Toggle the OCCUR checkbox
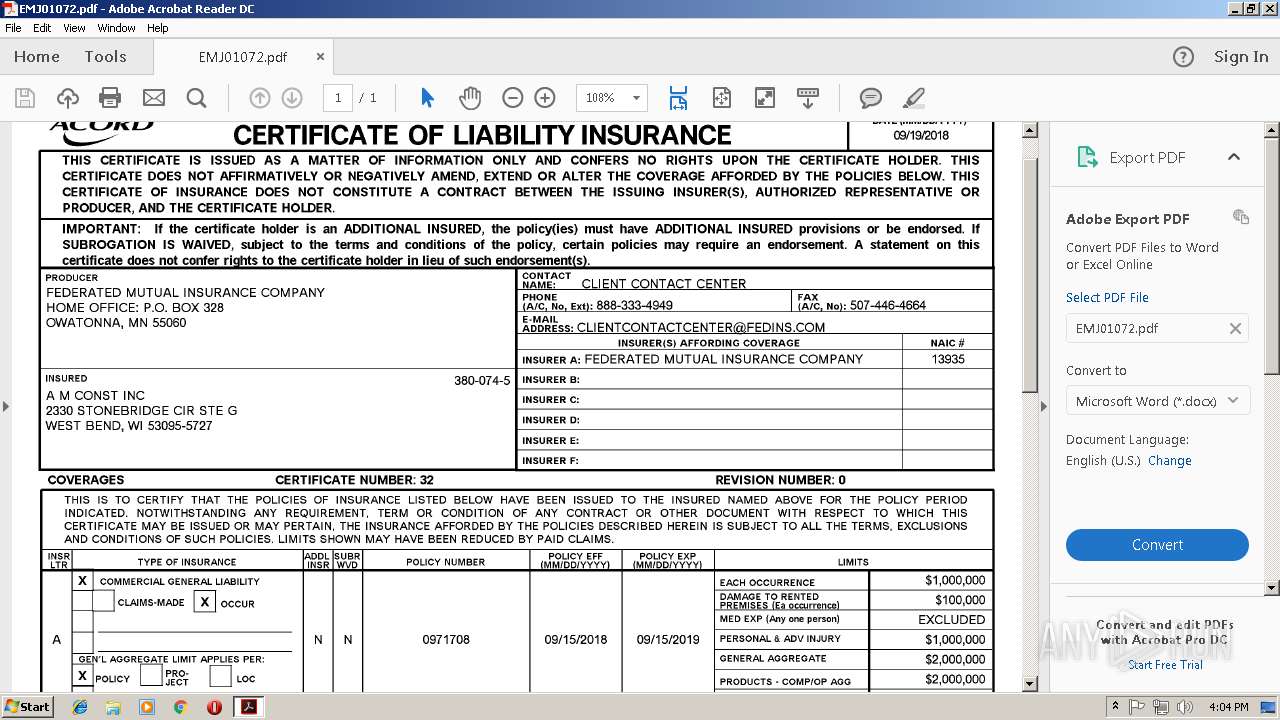Image resolution: width=1280 pixels, height=720 pixels. (x=204, y=601)
